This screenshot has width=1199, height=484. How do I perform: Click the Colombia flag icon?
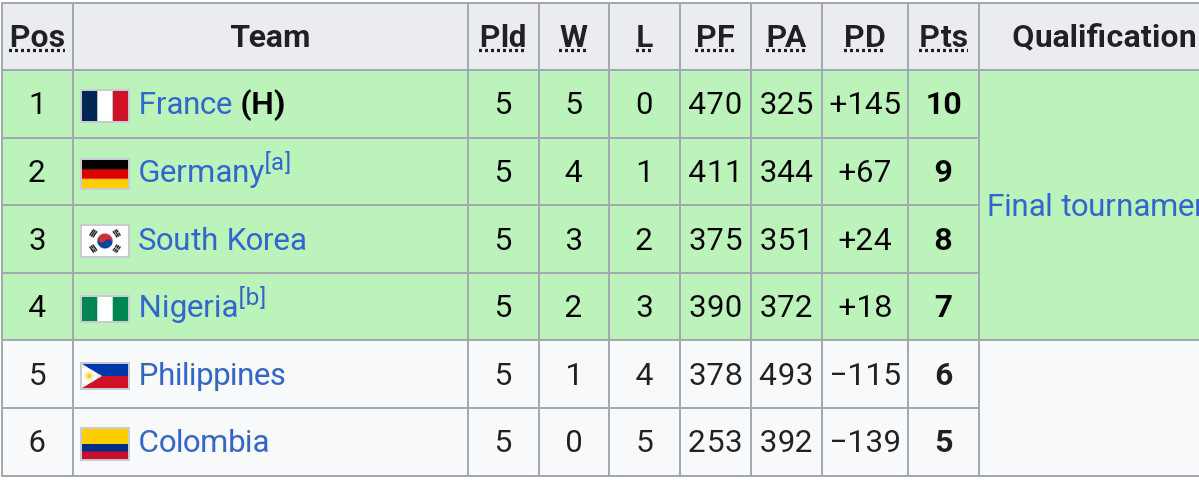(105, 442)
